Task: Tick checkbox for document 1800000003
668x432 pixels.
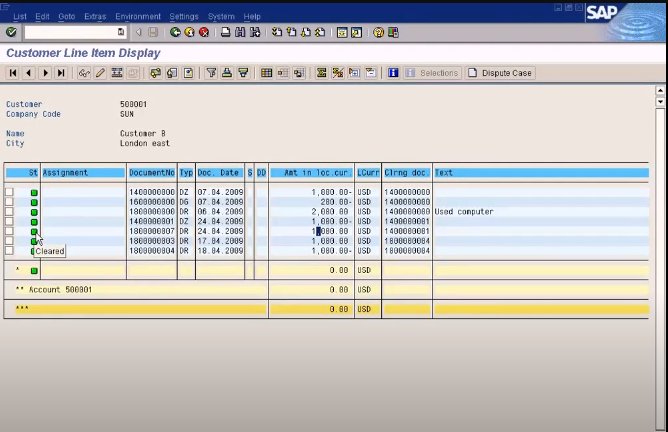Action: [x=9, y=241]
